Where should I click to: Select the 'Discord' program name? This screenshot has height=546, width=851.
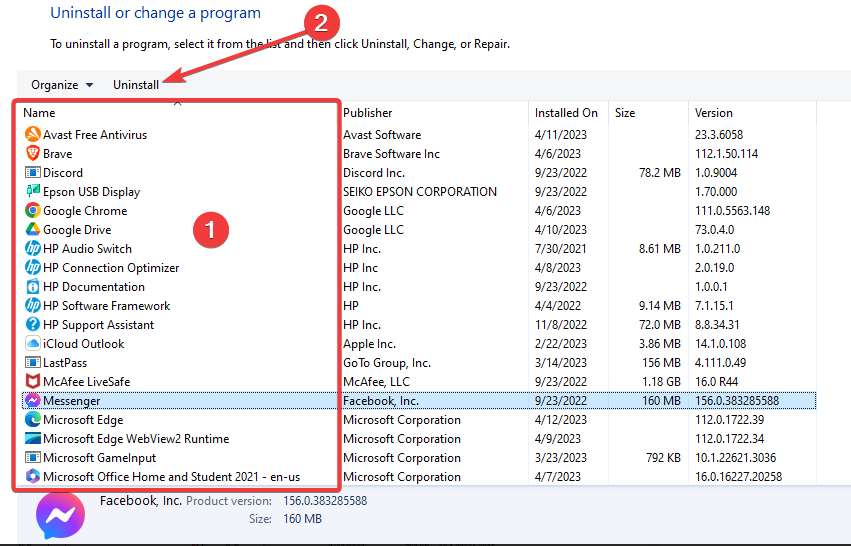coord(63,173)
